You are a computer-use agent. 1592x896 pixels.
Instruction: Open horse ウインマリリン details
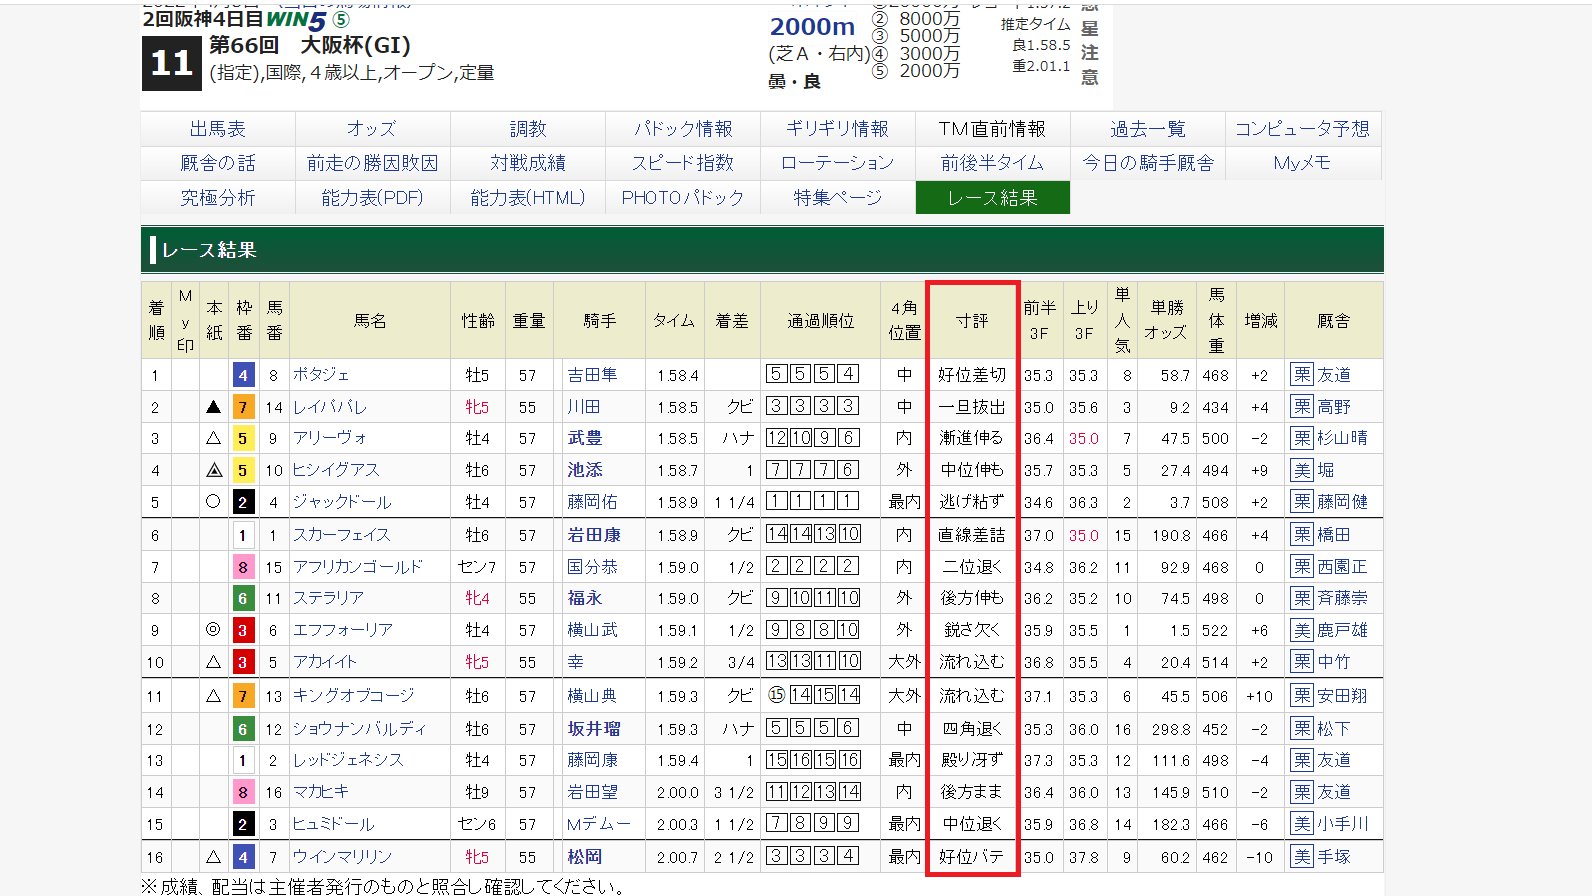[342, 857]
